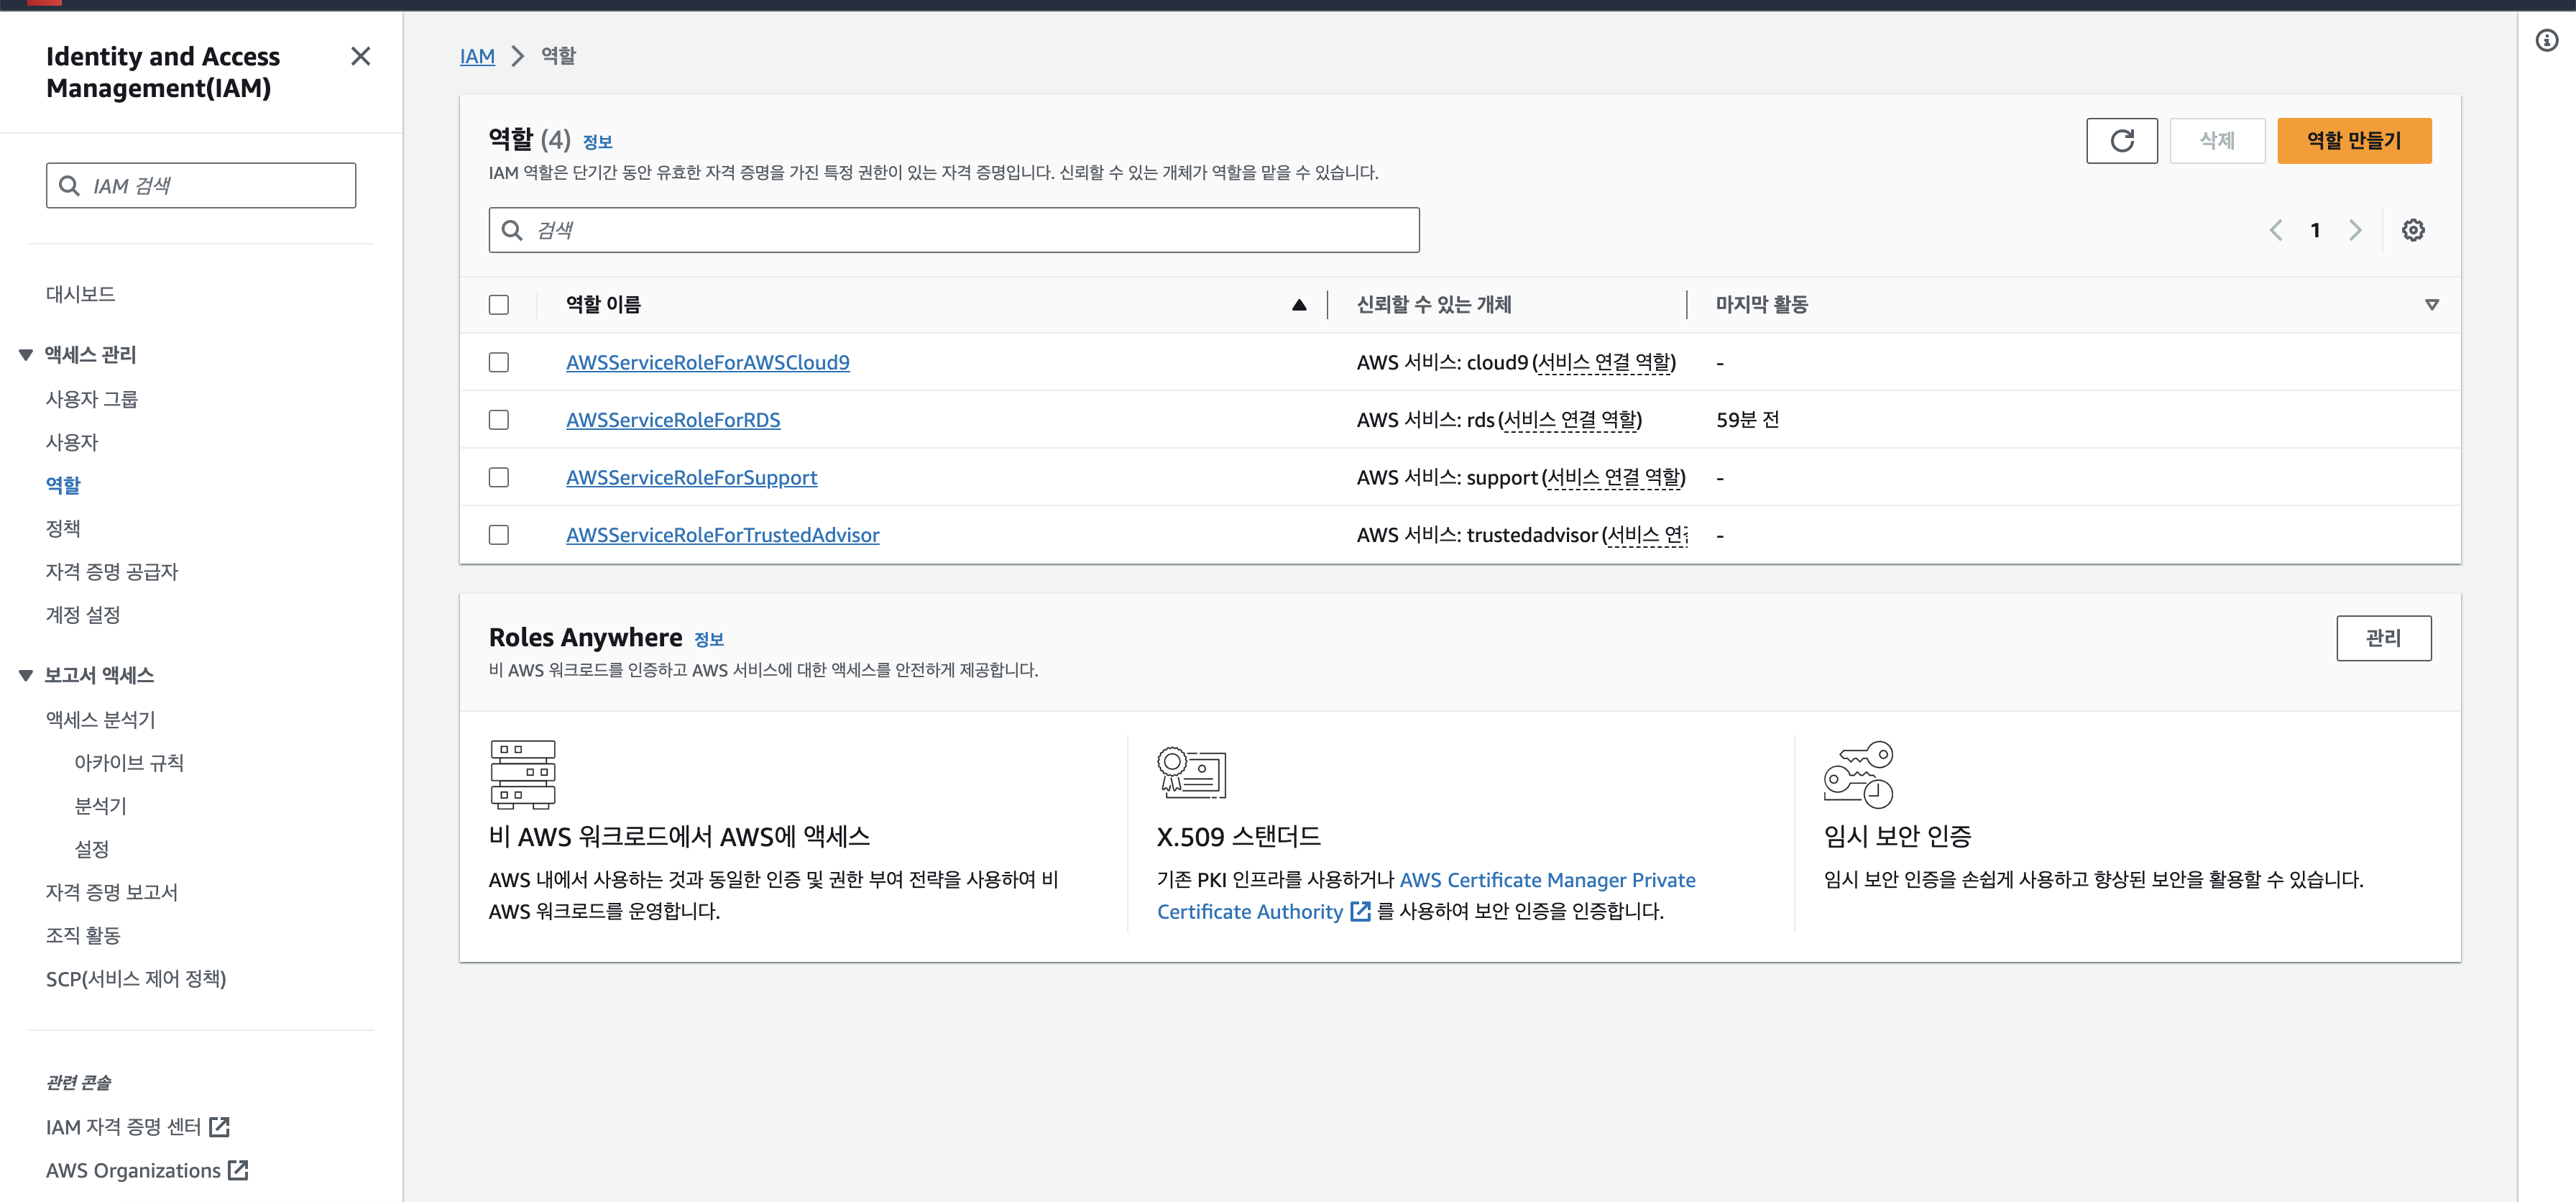Screen dimensions: 2576x1202
Task: Open 정책 in the sidebar menu
Action: [63, 528]
